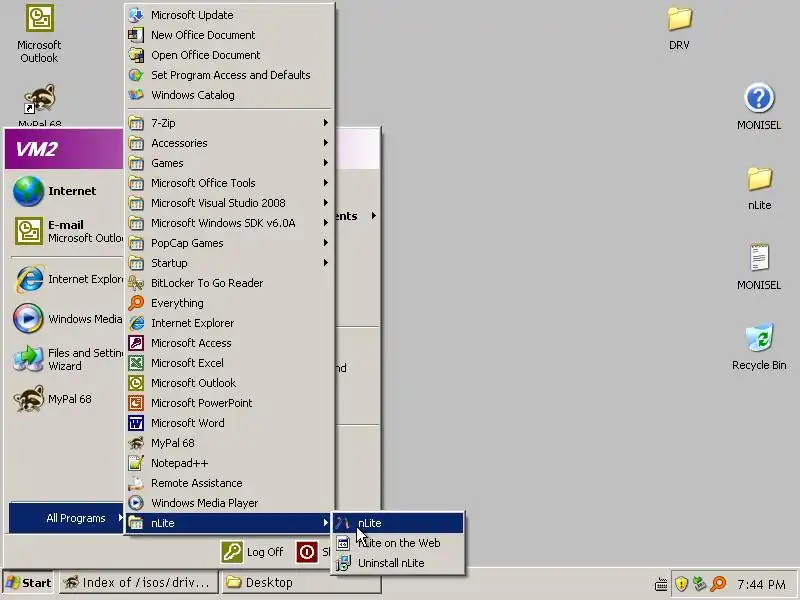Click the Microsoft Word icon
Image resolution: width=800 pixels, height=600 pixels.
coord(136,423)
